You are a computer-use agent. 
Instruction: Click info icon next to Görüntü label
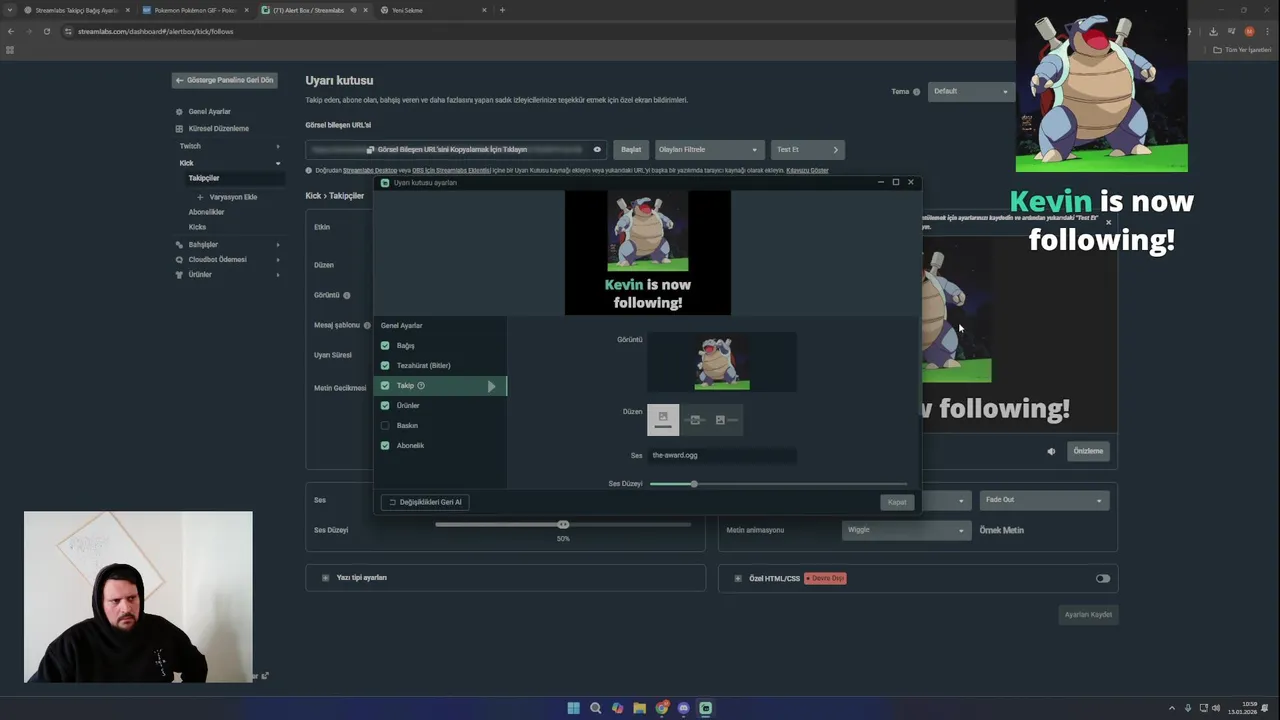coord(347,296)
